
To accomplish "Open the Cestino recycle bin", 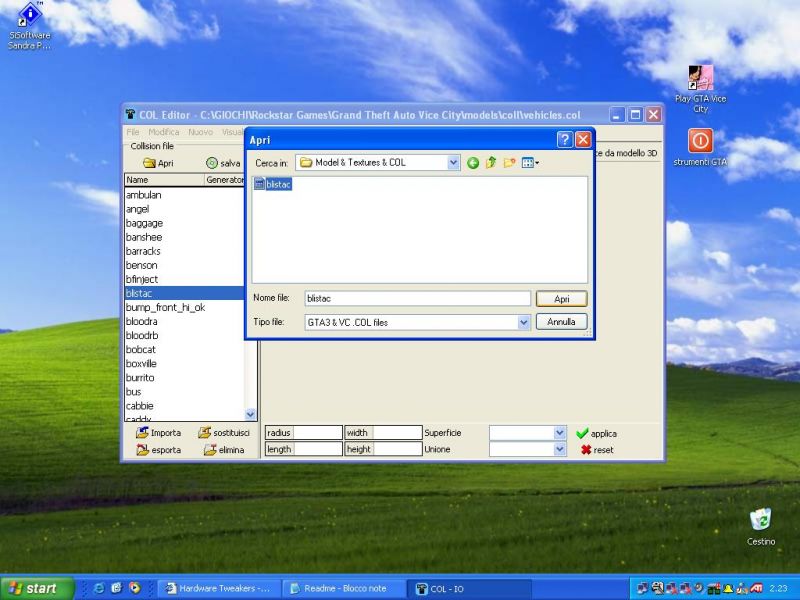I will coord(761,526).
